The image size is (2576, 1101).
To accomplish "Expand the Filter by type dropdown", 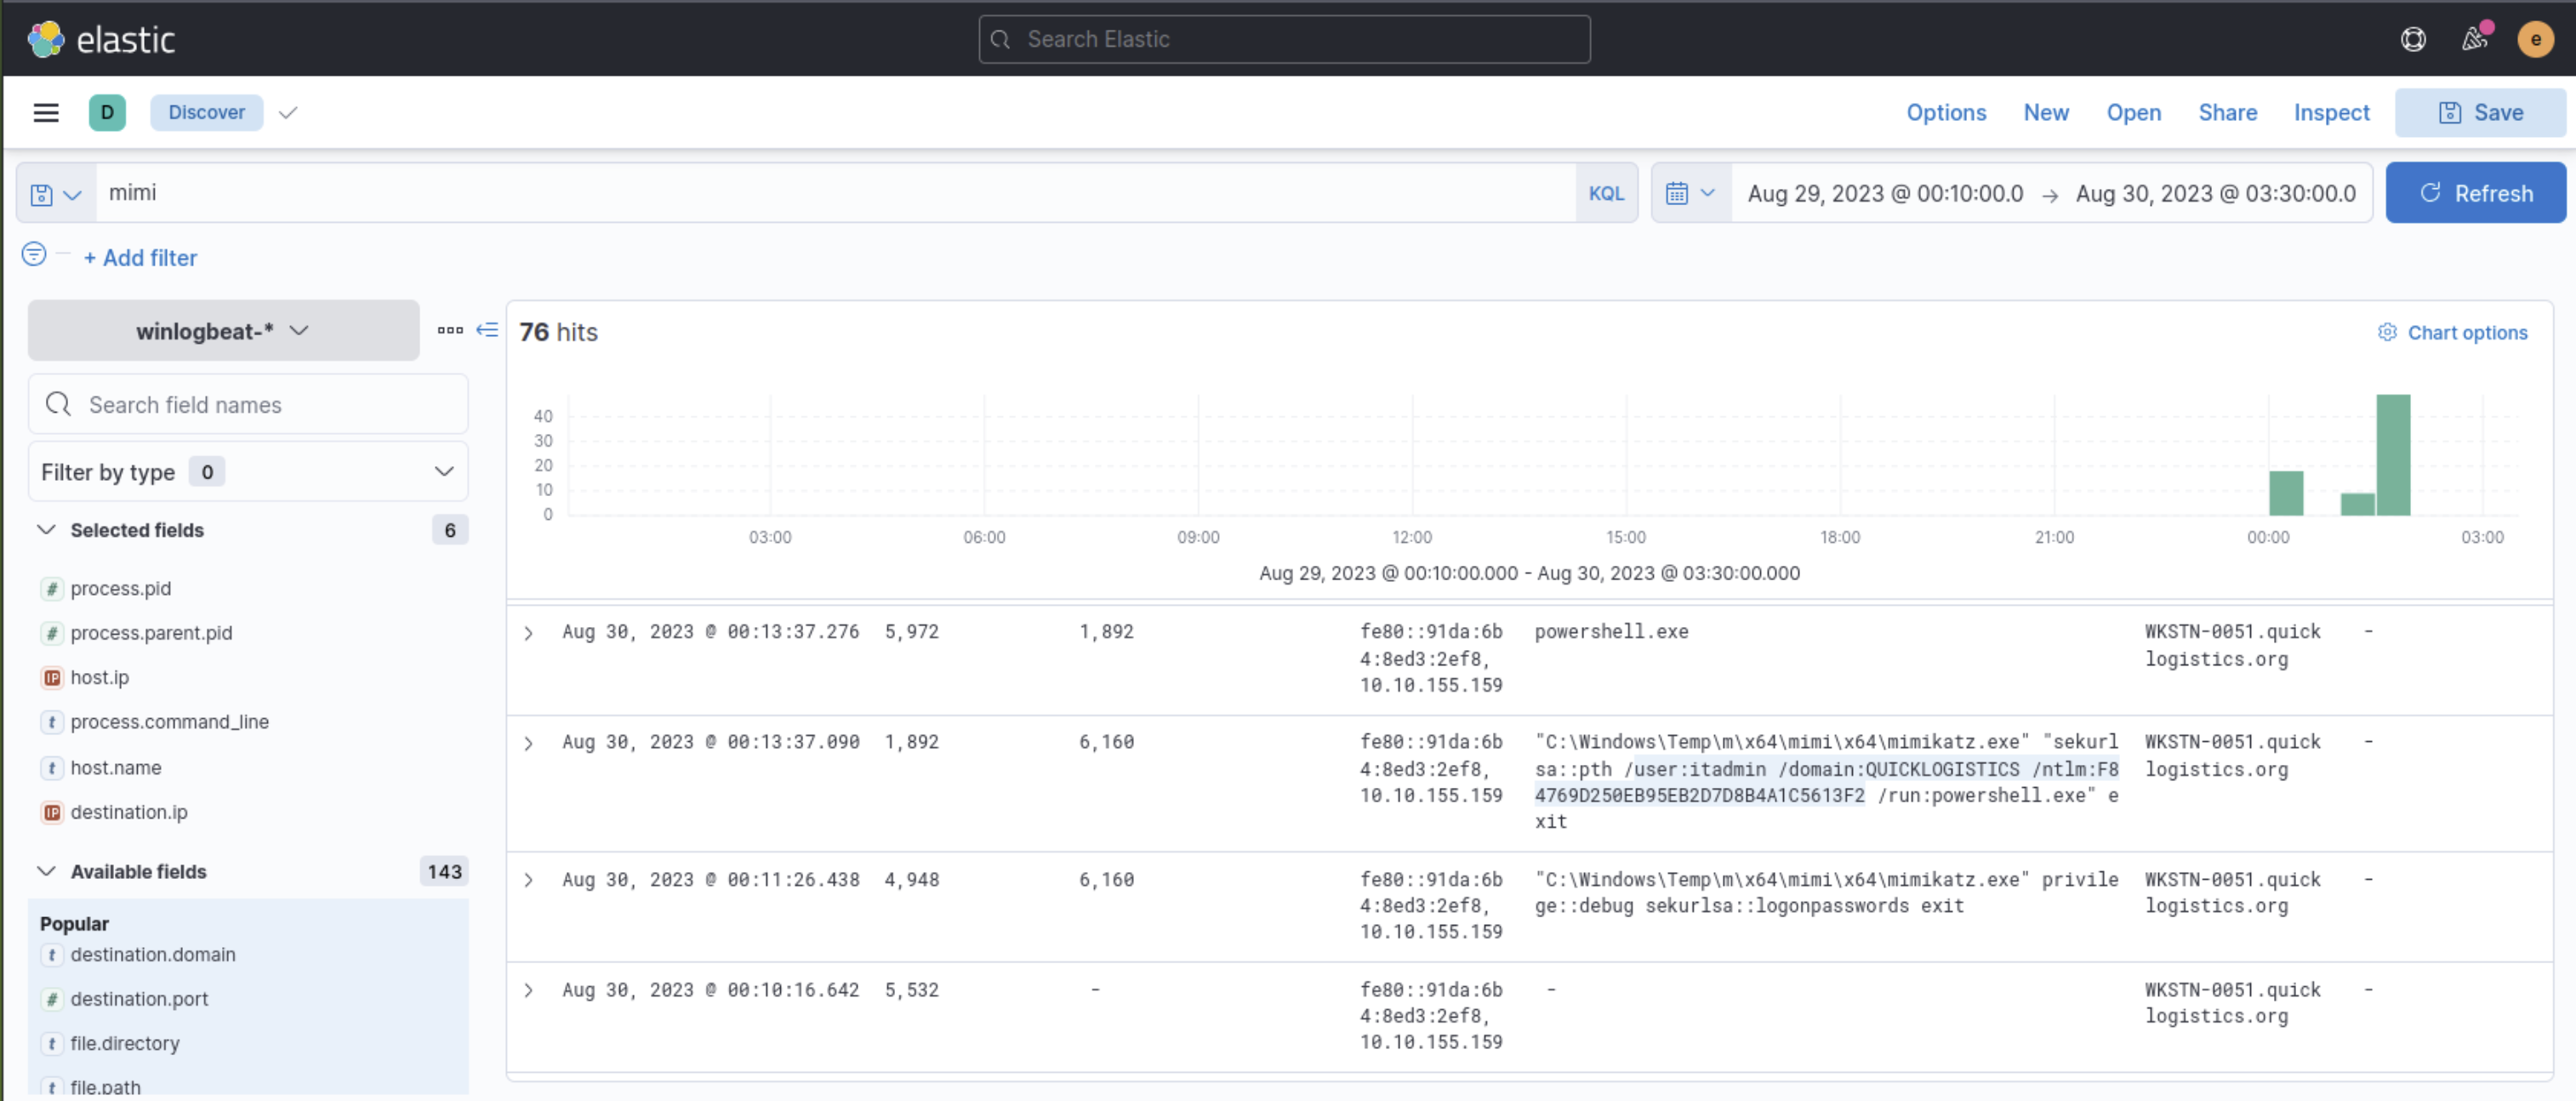I will [x=248, y=472].
